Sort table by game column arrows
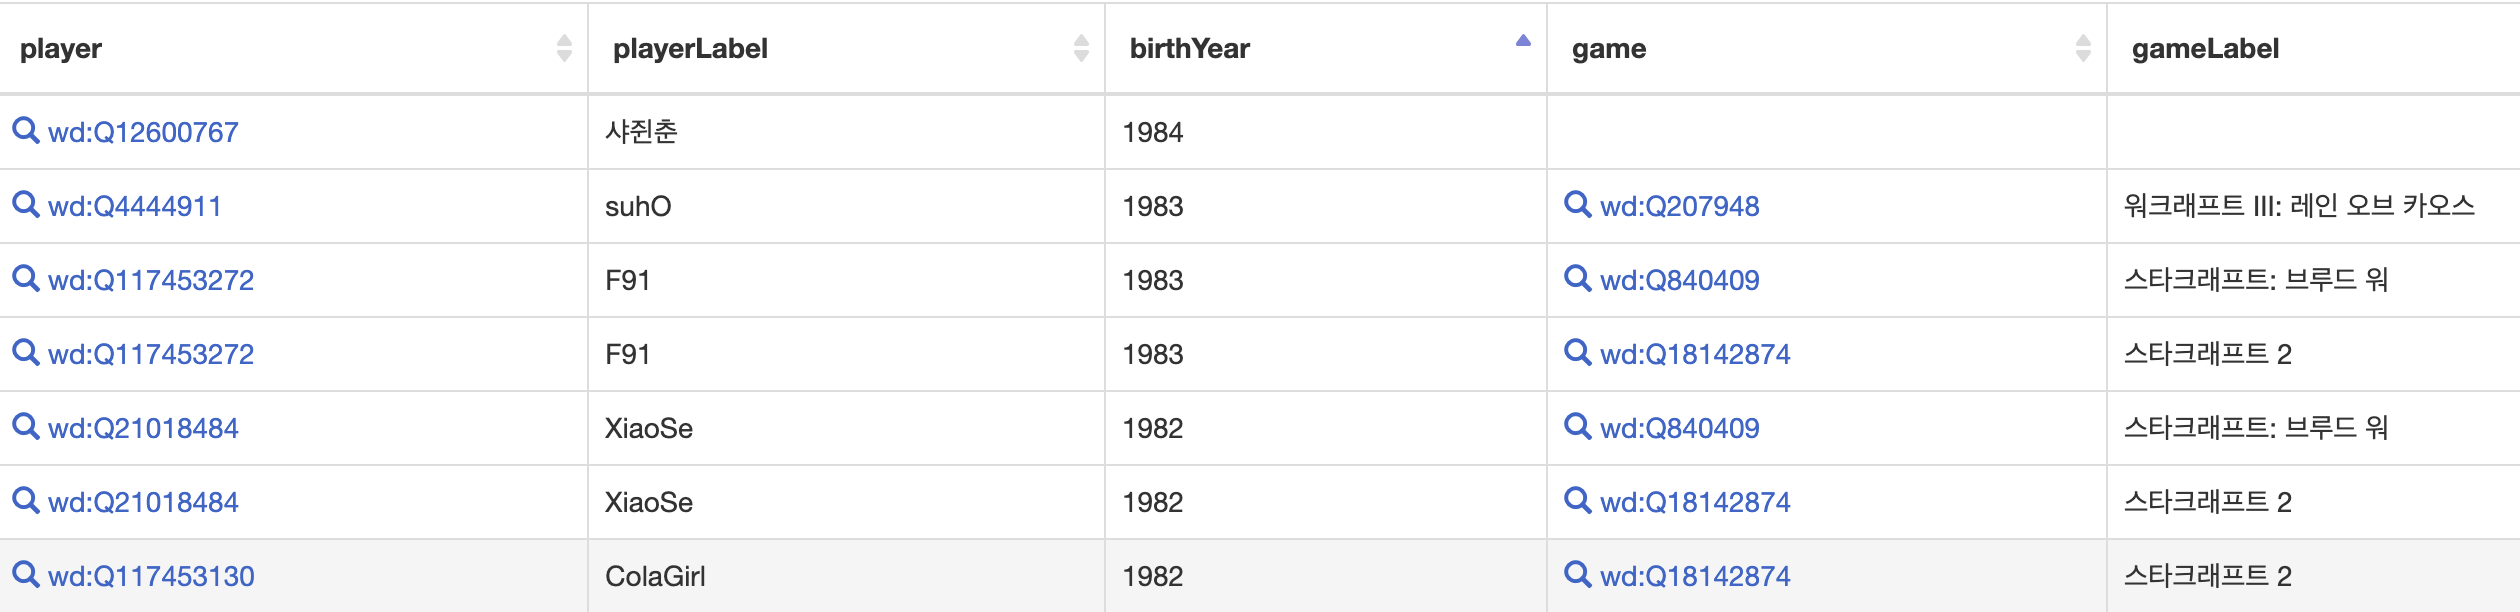 (2083, 48)
